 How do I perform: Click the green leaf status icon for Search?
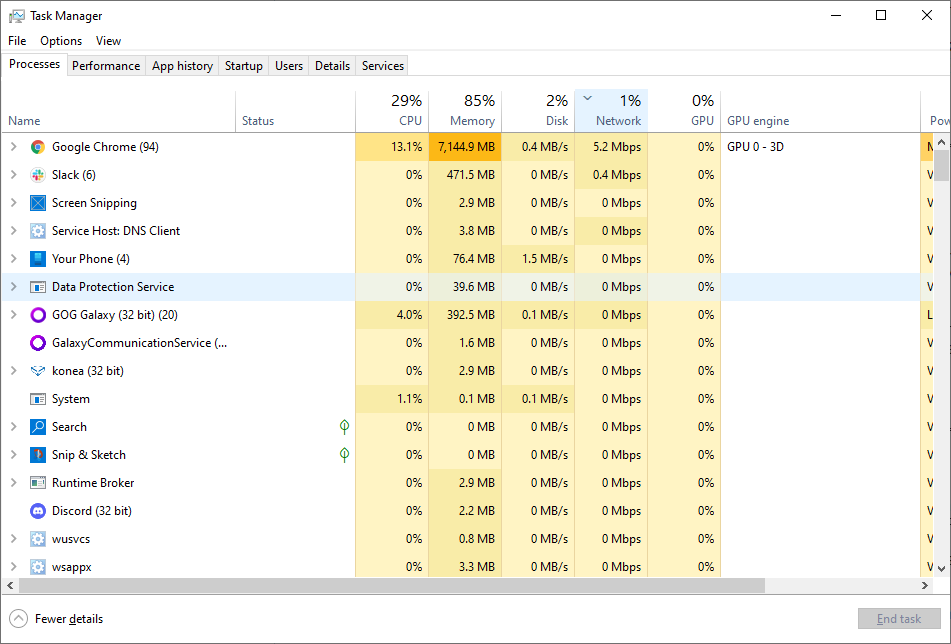click(x=344, y=427)
